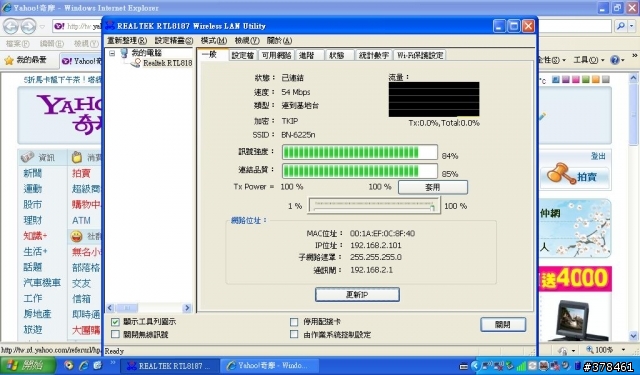Select the Realtek RTL818 adapter icon in tree
Viewport: 640px width, 375px height.
pos(136,63)
